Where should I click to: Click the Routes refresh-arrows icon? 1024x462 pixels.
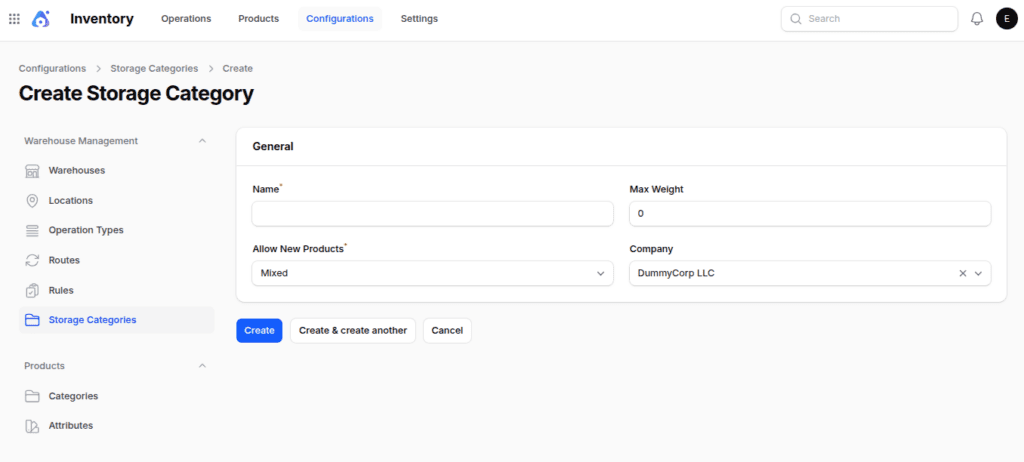(32, 260)
